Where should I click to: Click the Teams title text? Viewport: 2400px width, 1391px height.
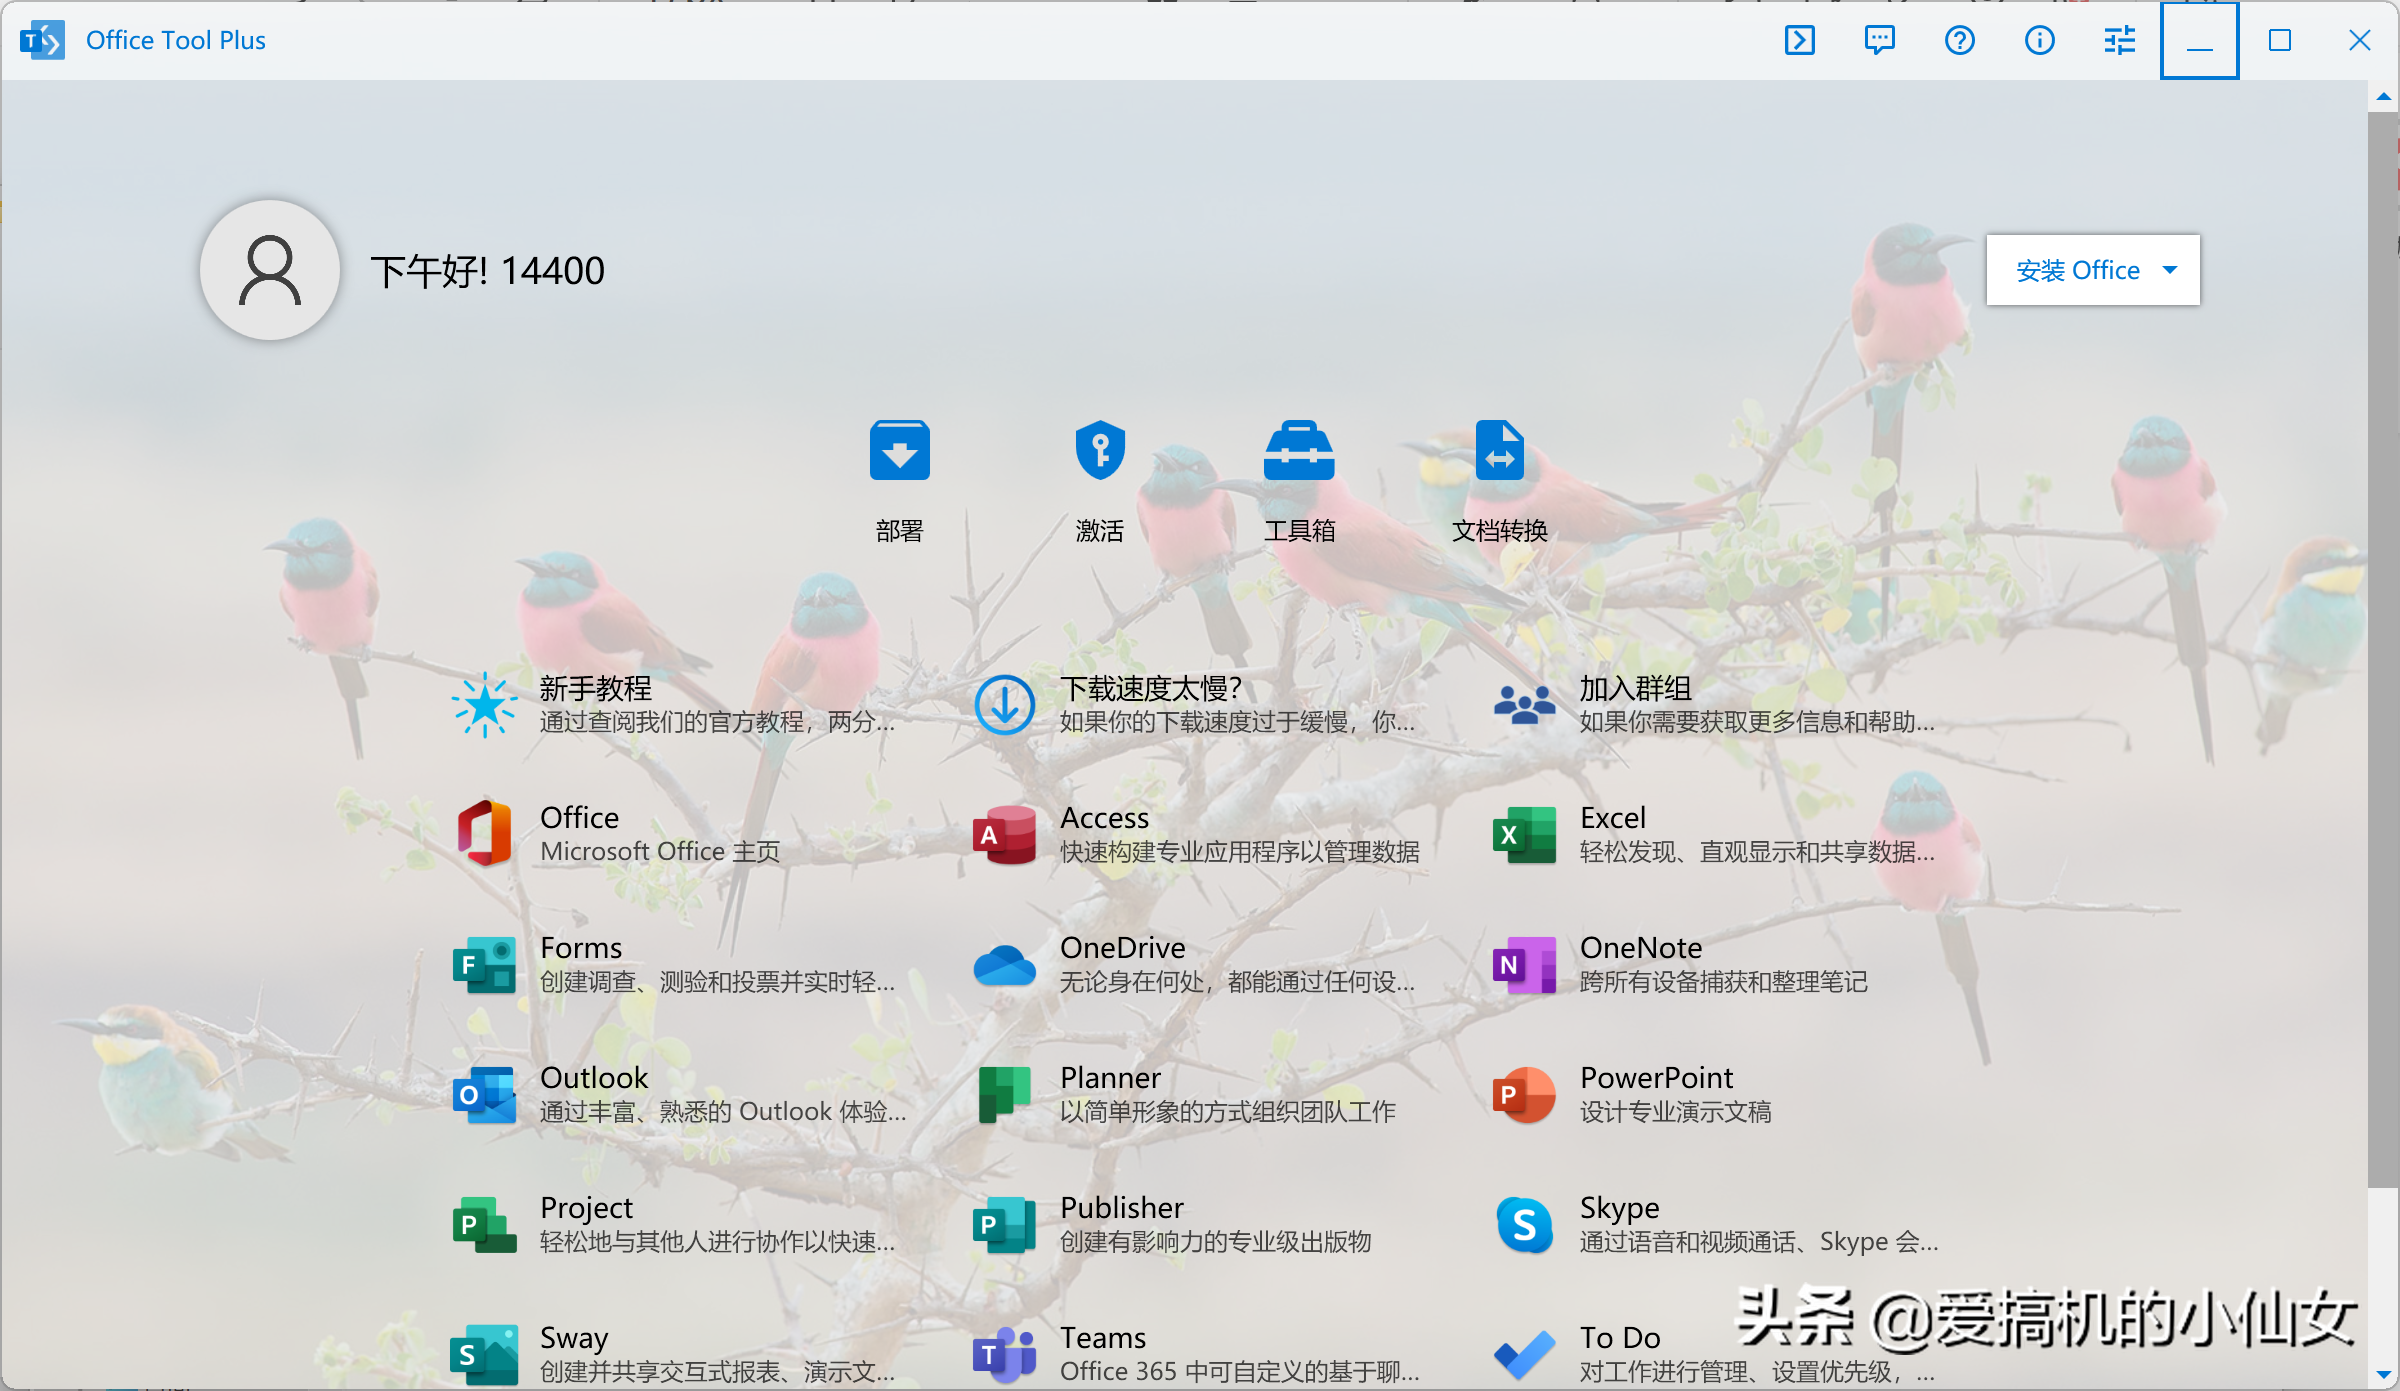pyautogui.click(x=1103, y=1338)
